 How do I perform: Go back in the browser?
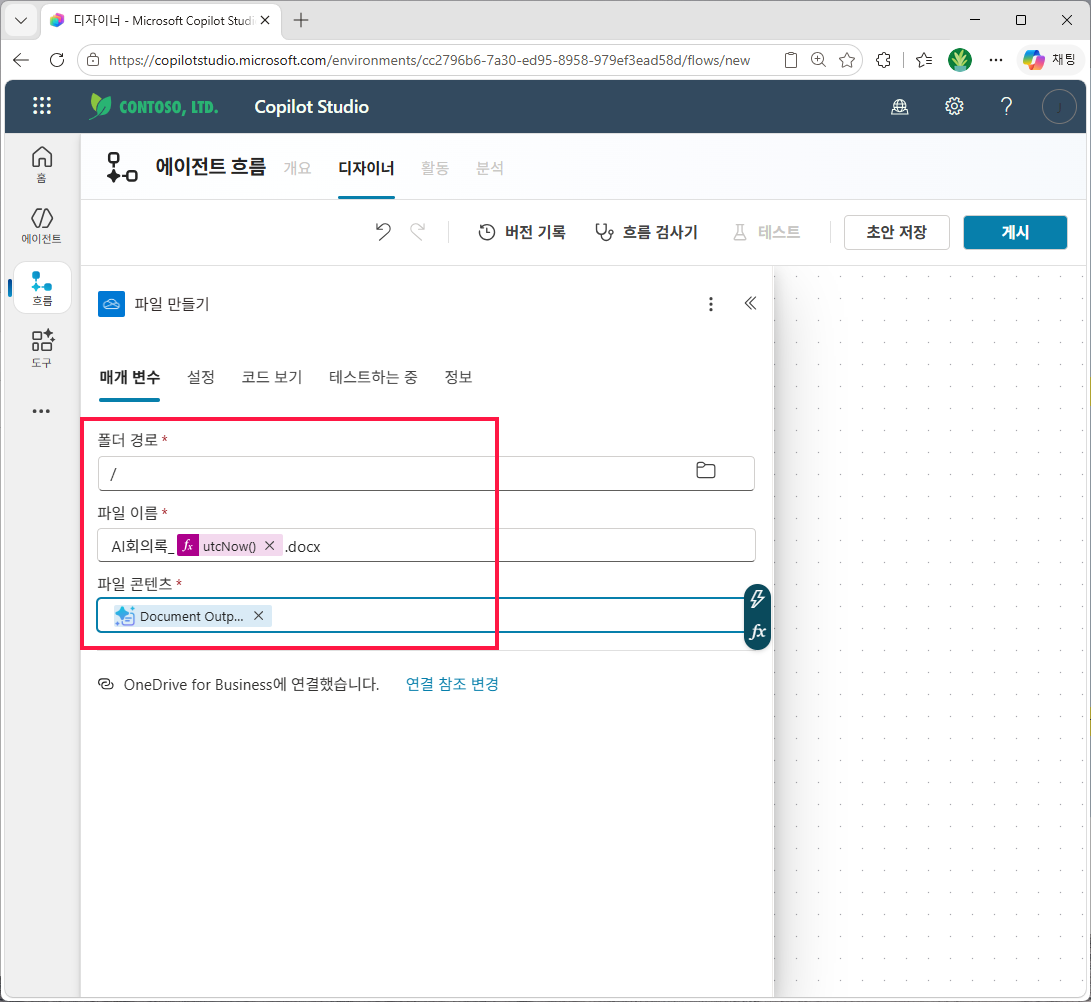[22, 60]
